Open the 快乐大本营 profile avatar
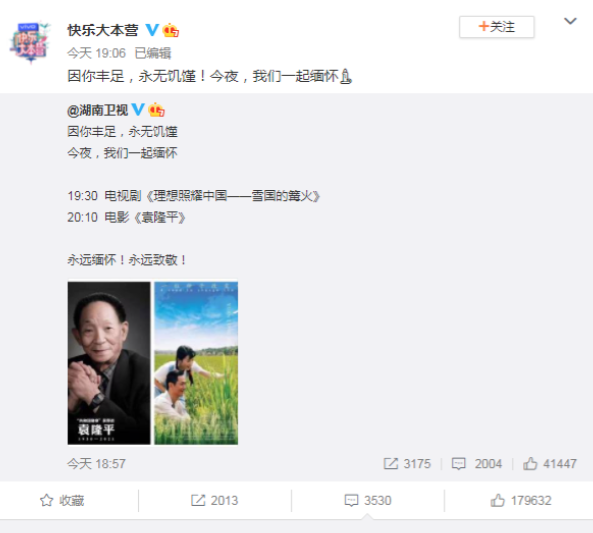The height and width of the screenshot is (533, 593). (x=30, y=42)
